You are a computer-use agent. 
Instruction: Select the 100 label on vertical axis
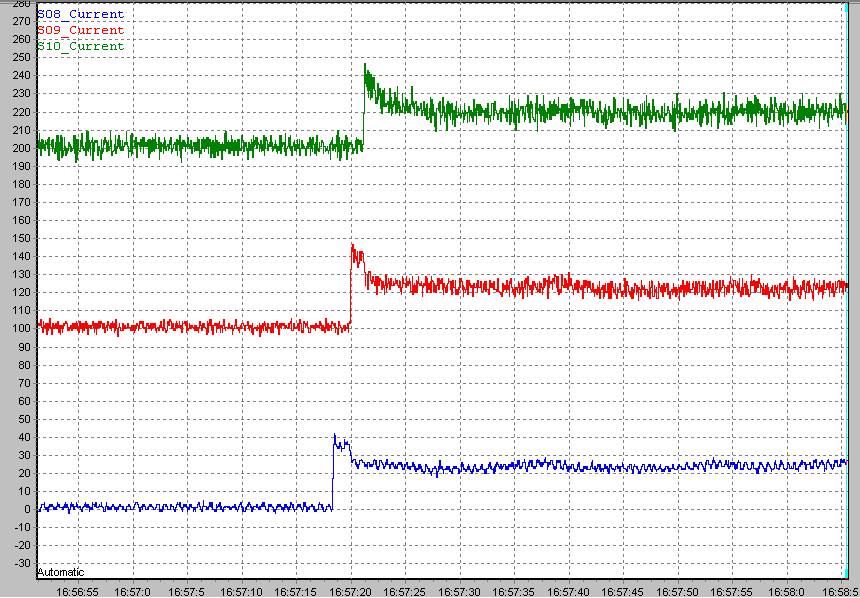pos(20,328)
